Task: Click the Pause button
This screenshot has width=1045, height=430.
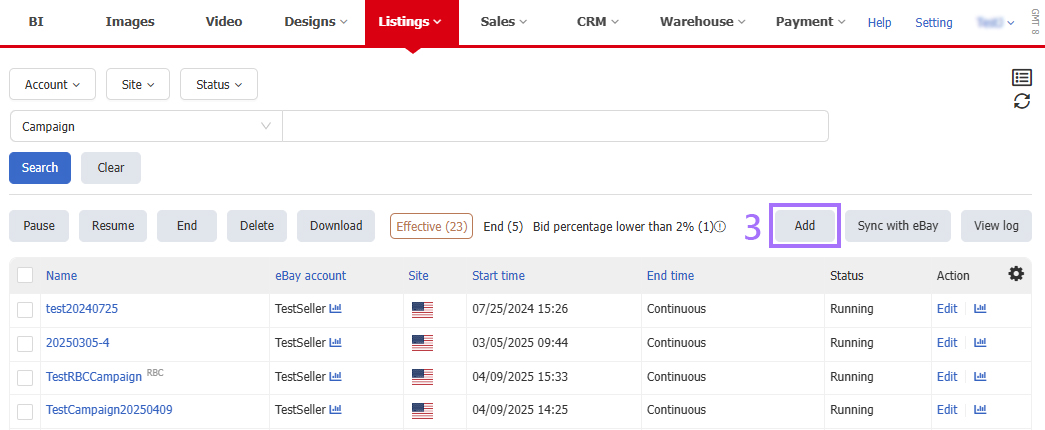Action: click(x=39, y=226)
